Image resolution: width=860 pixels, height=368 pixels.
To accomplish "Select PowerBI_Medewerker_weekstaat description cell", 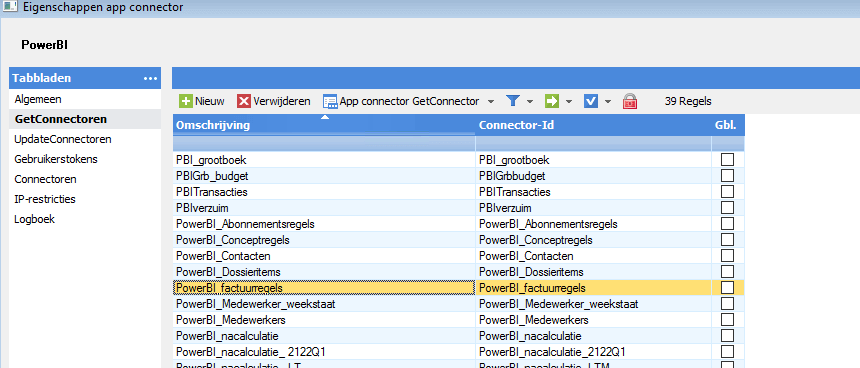I will point(324,303).
